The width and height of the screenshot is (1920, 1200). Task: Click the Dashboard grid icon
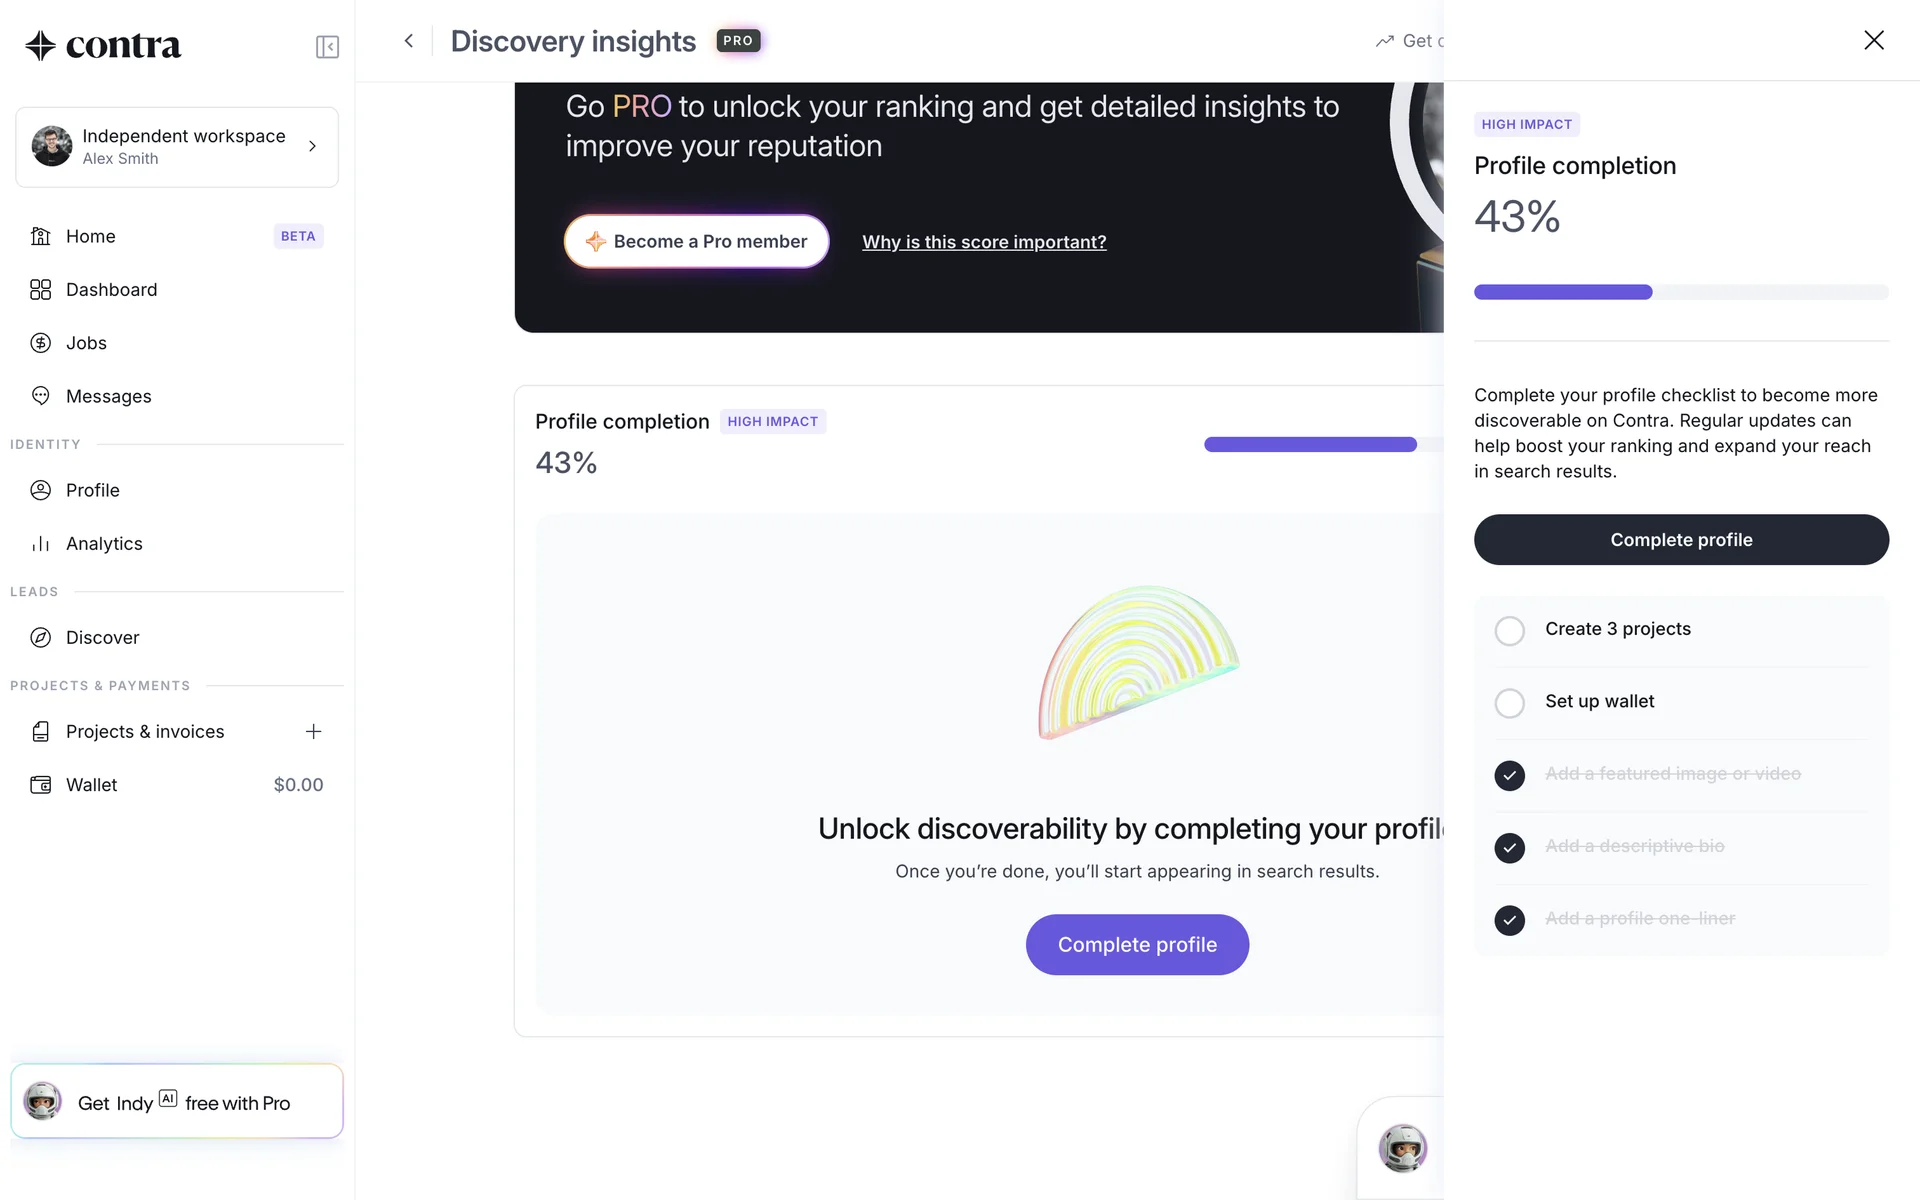tap(40, 290)
